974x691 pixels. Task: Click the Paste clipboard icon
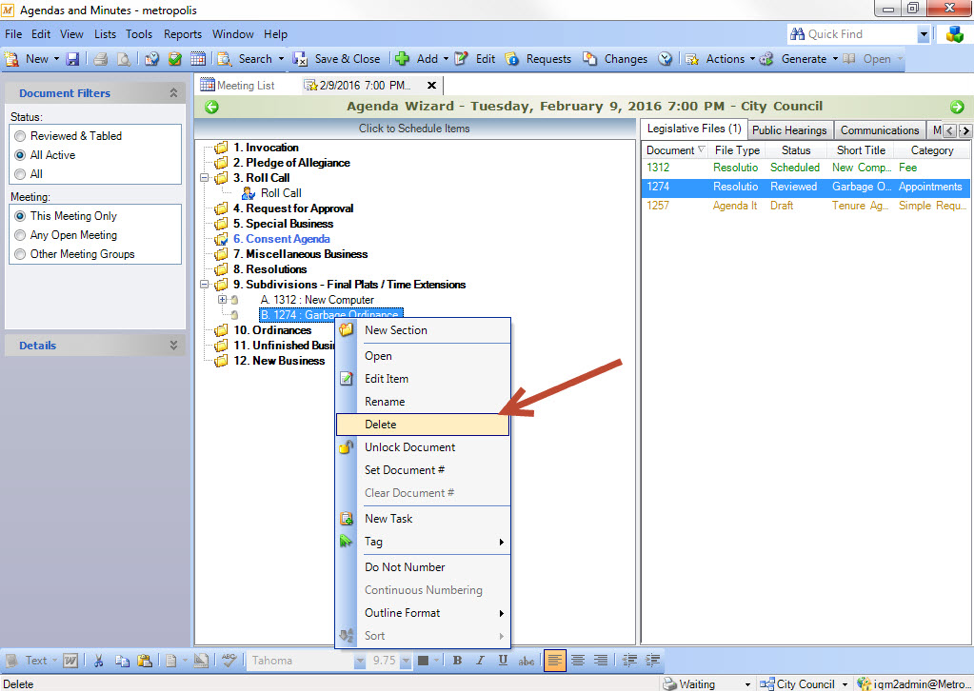145,661
